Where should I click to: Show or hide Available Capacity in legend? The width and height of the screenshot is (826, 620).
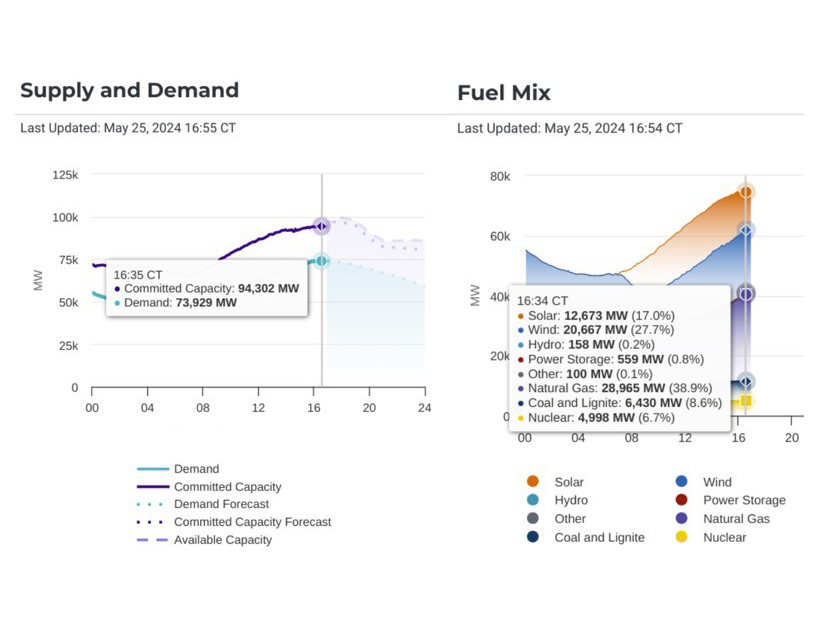coord(222,540)
